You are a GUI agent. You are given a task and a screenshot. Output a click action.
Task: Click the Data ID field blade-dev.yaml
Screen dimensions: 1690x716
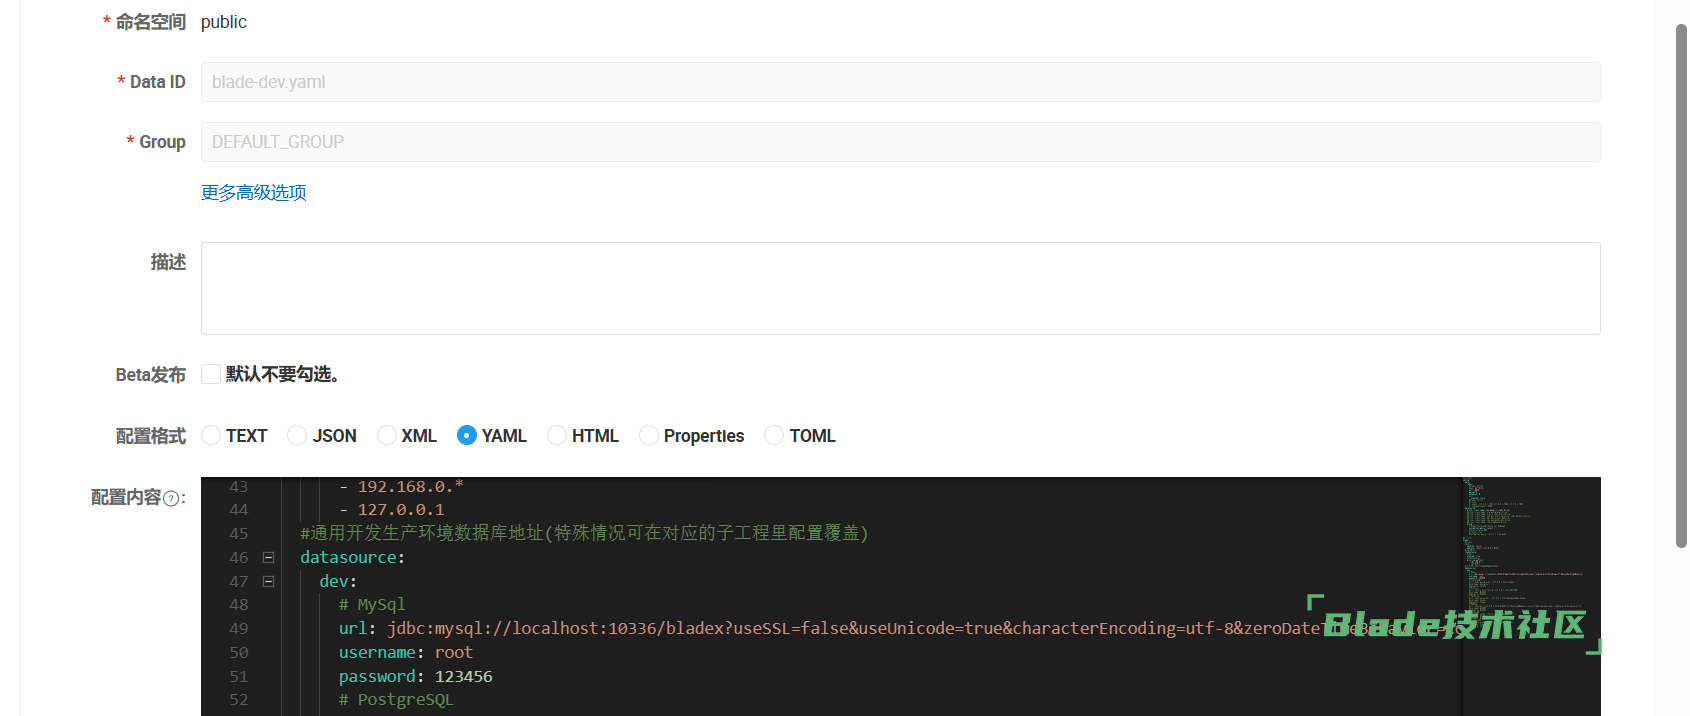[900, 82]
